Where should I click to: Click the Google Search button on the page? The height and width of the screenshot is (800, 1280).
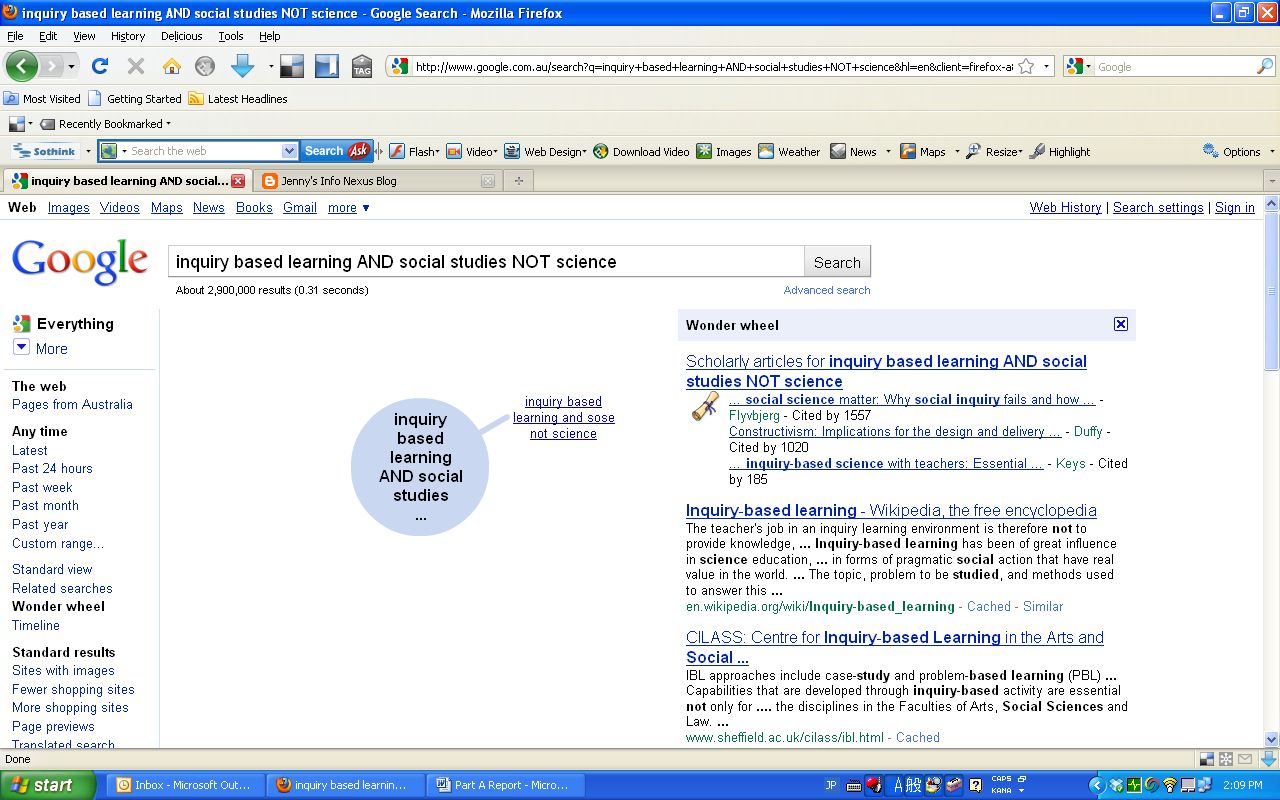[837, 262]
